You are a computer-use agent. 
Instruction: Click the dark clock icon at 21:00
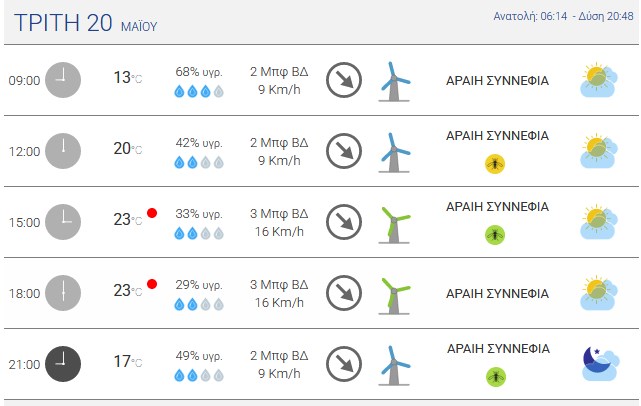(63, 364)
